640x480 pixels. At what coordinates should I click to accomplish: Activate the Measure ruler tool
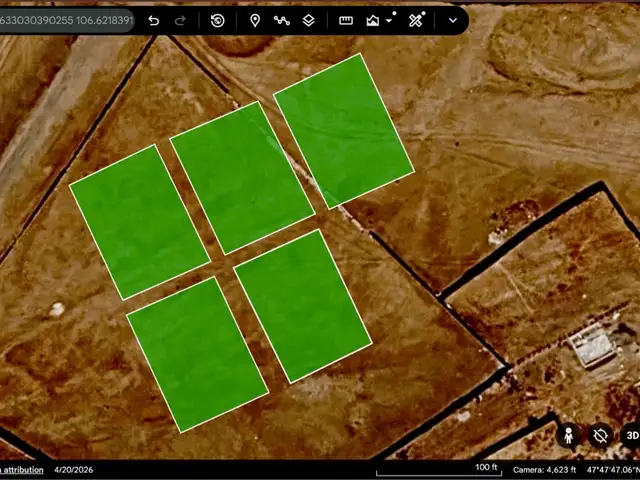pyautogui.click(x=346, y=20)
